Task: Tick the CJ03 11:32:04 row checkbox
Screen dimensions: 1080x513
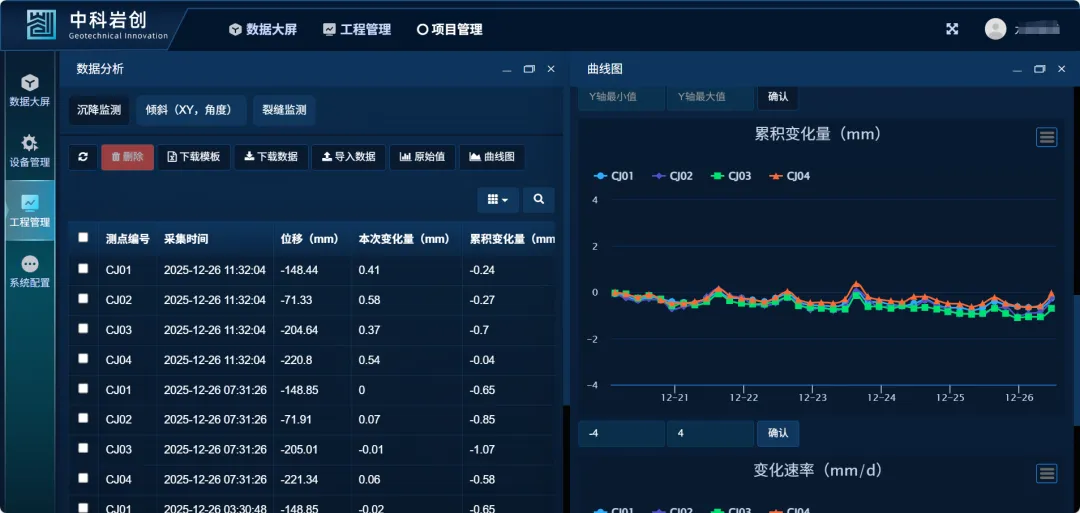Action: tap(83, 330)
